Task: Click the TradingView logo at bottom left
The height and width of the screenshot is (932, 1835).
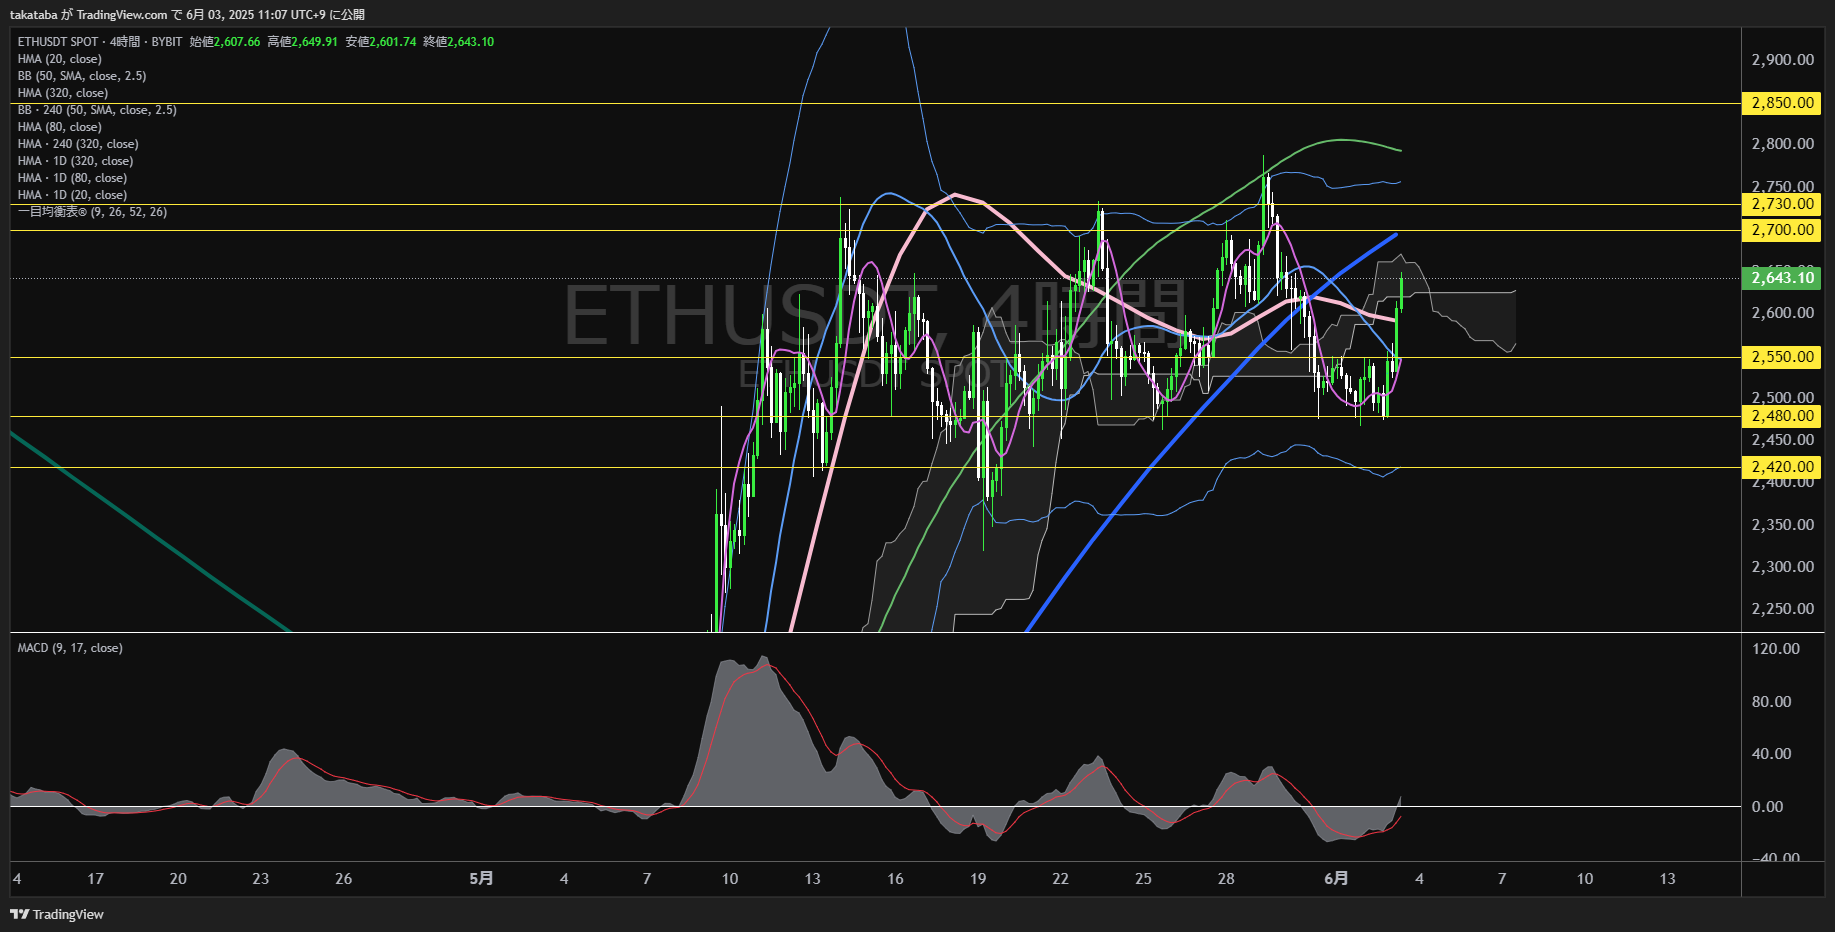Action: (57, 914)
